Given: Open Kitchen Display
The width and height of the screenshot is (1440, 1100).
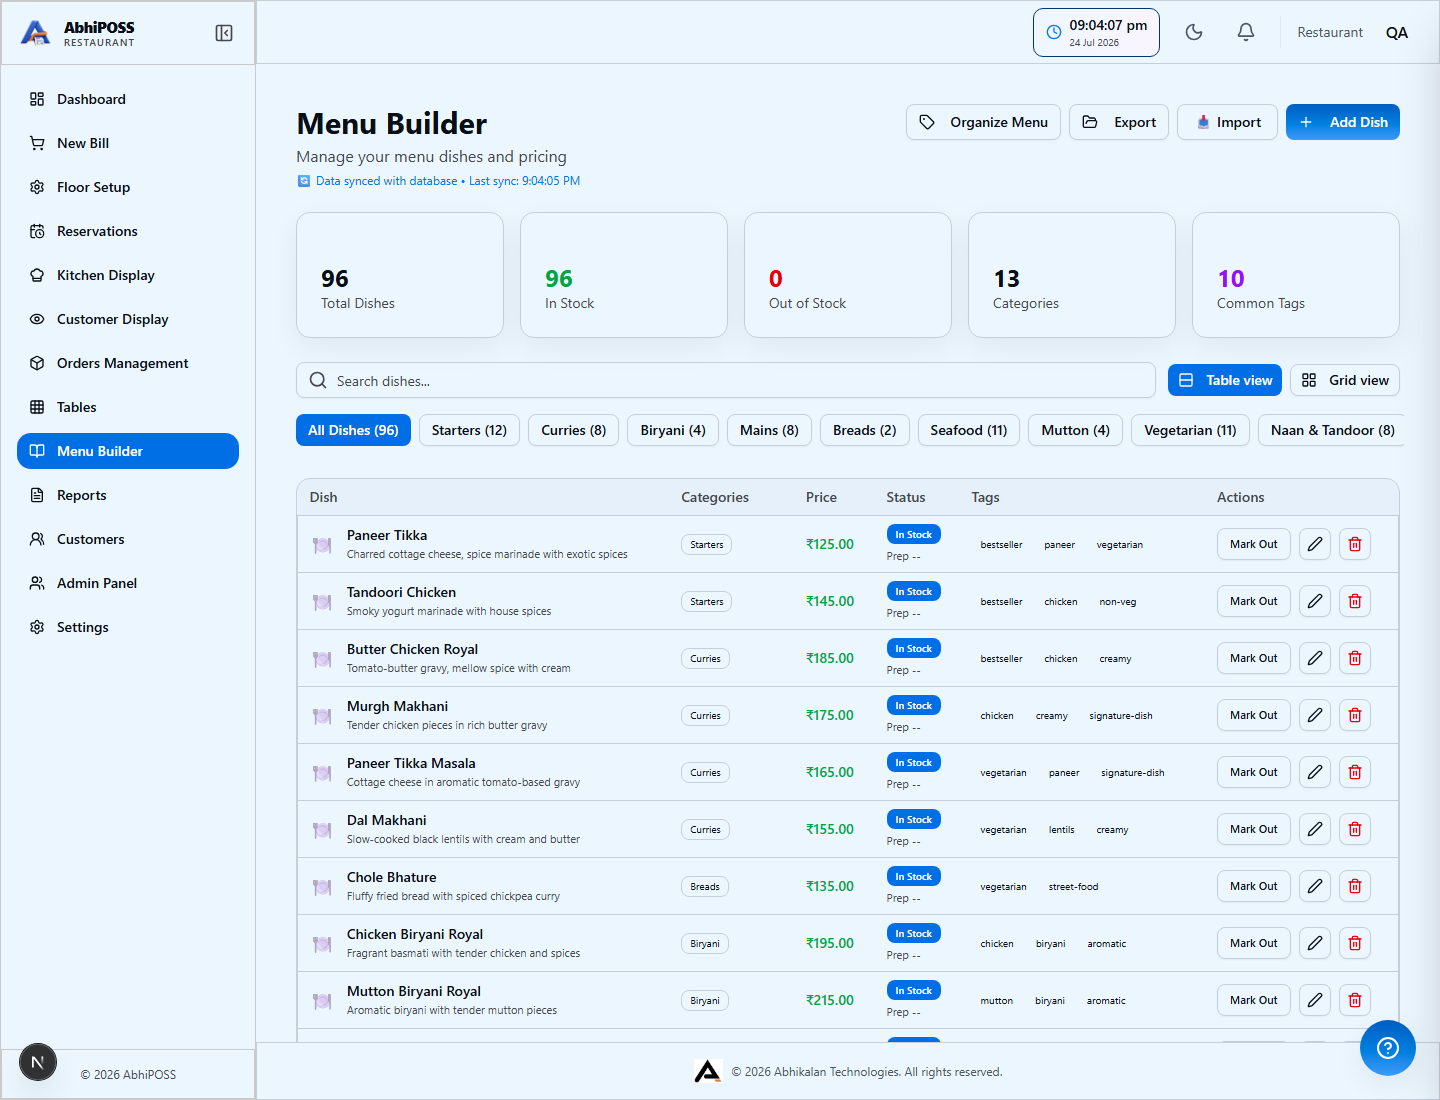Looking at the screenshot, I should point(128,275).
